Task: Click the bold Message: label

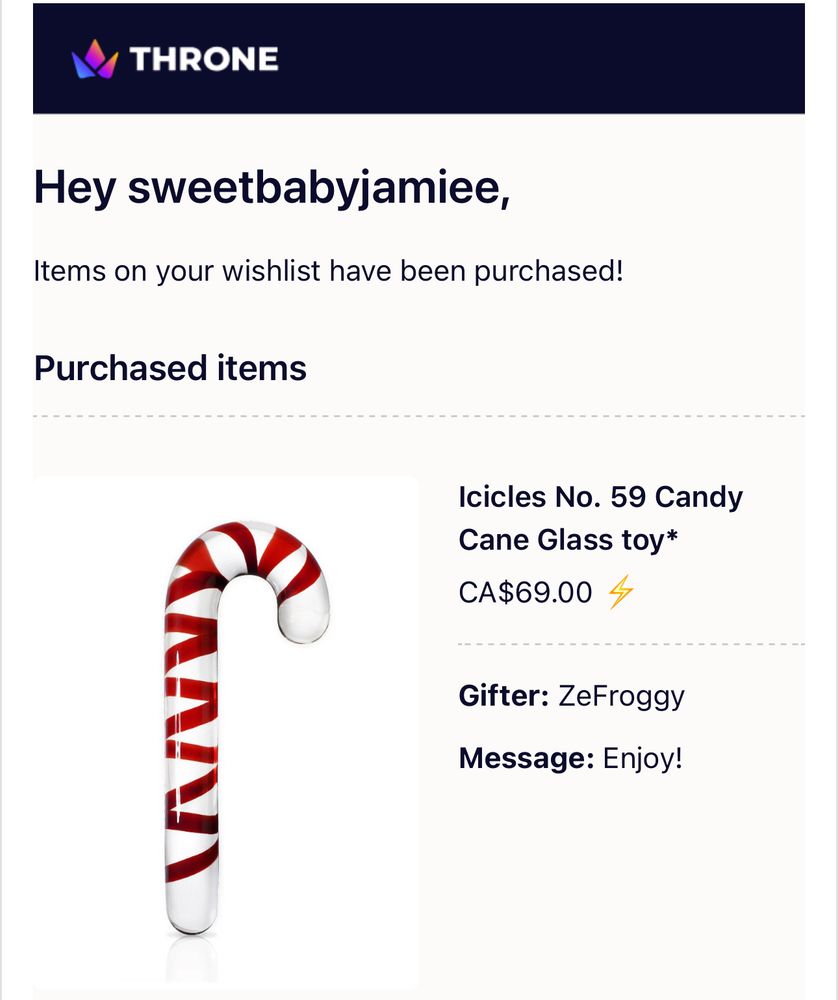Action: click(x=527, y=758)
